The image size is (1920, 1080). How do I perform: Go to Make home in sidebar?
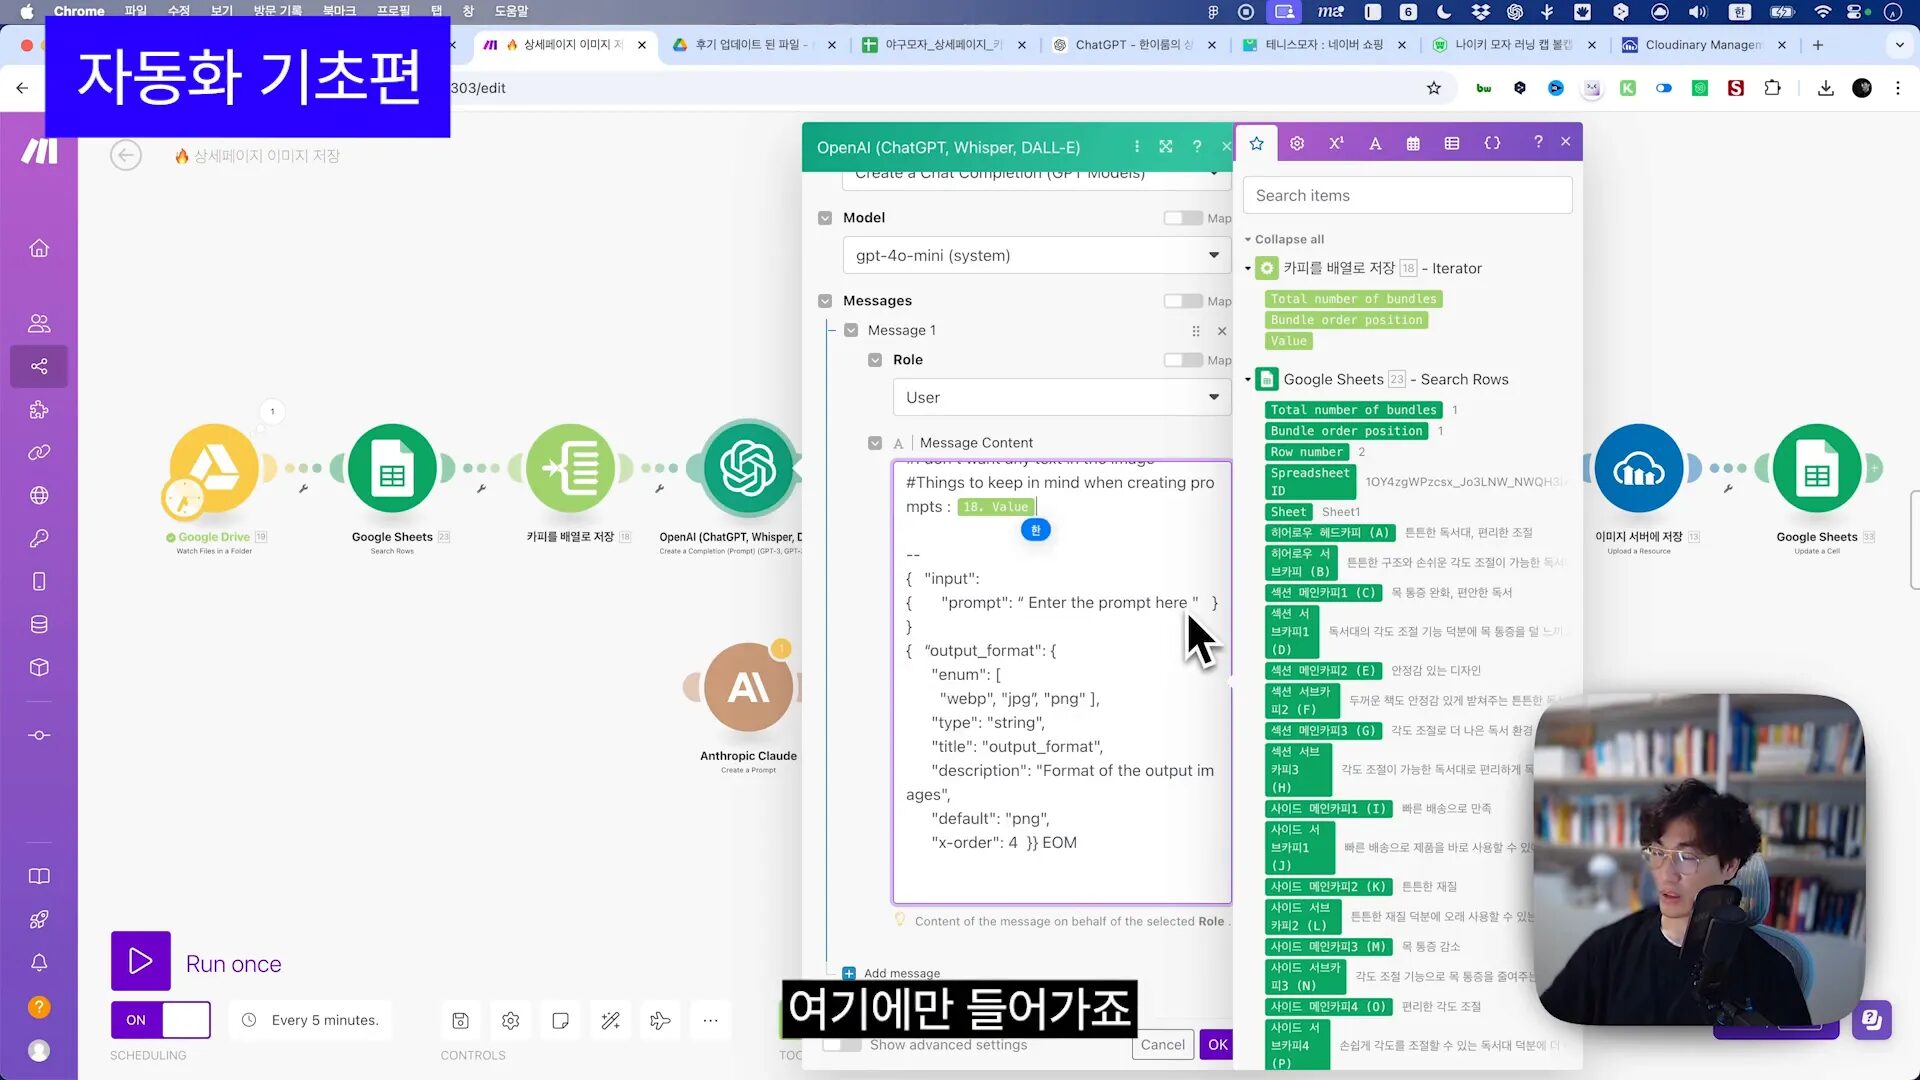tap(39, 248)
